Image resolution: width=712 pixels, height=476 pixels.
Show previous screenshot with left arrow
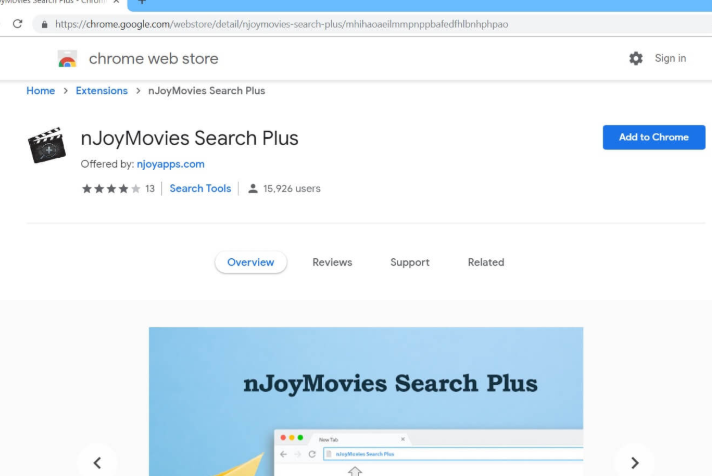click(x=97, y=462)
